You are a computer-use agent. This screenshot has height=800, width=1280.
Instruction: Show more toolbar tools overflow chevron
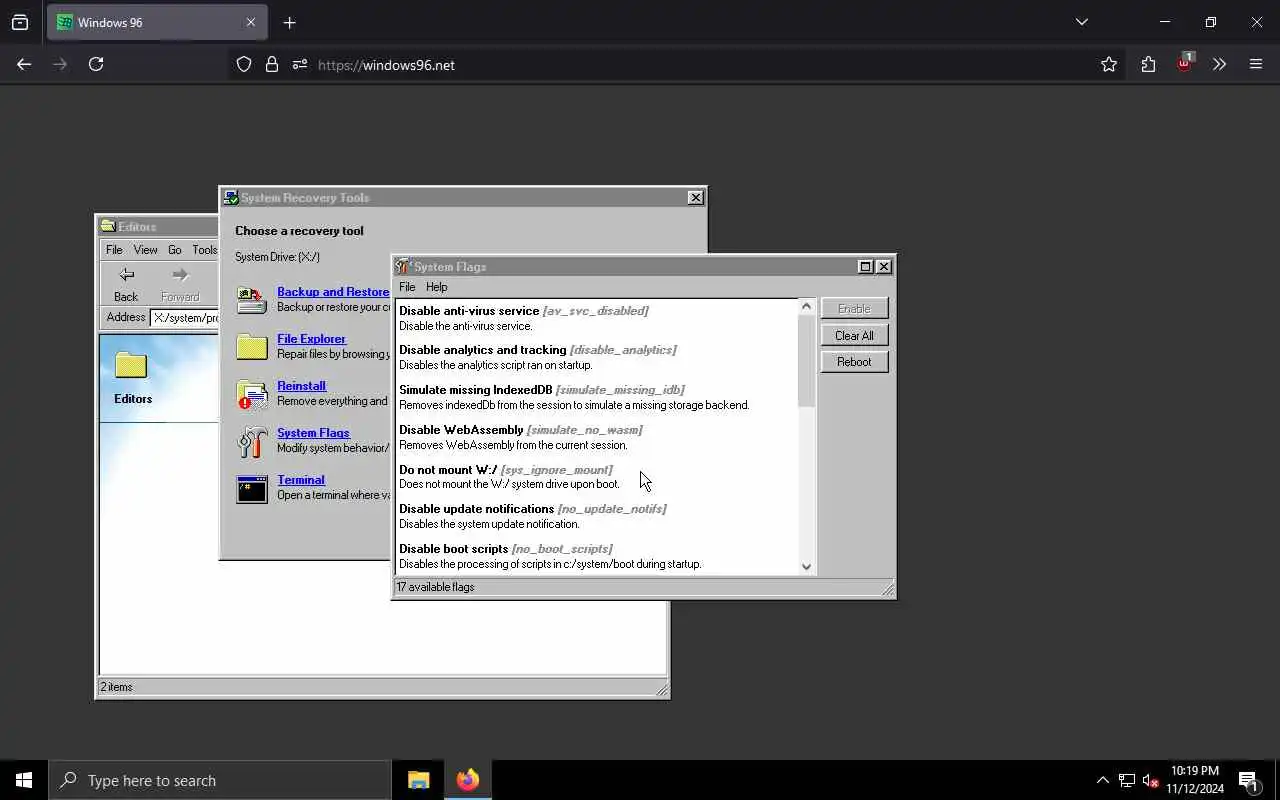pyautogui.click(x=1219, y=64)
